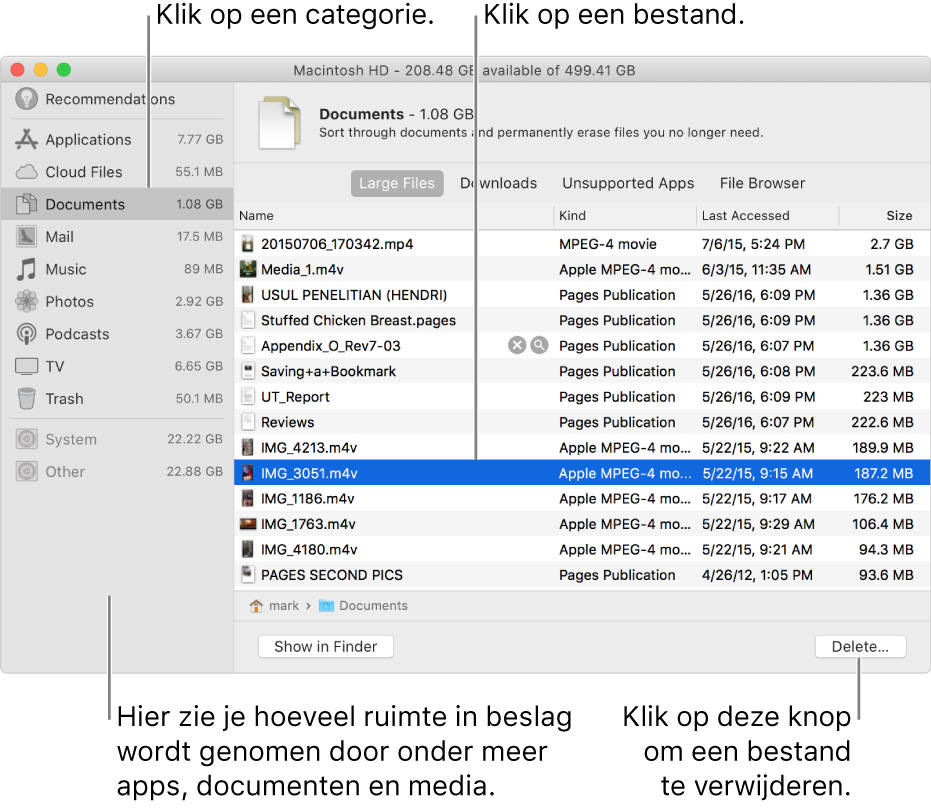Switch to the Downloads tab
This screenshot has width=931, height=809.
click(x=498, y=183)
